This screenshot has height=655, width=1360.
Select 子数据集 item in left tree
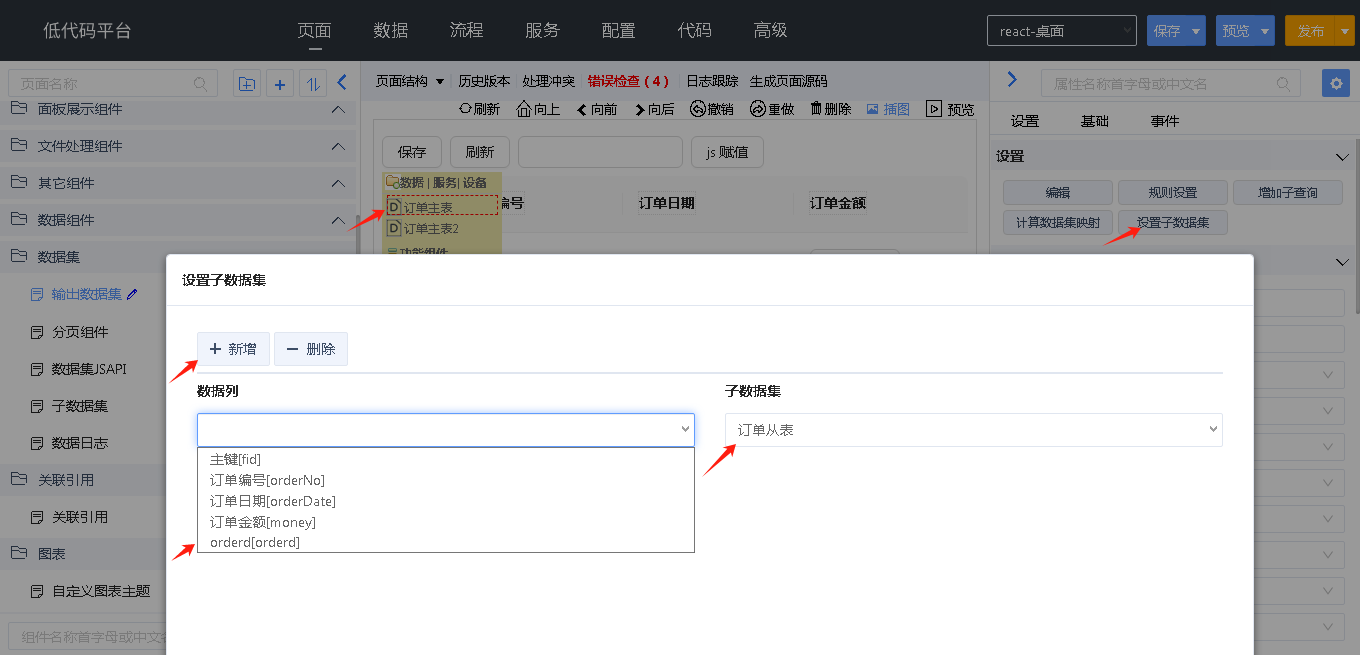click(x=80, y=406)
